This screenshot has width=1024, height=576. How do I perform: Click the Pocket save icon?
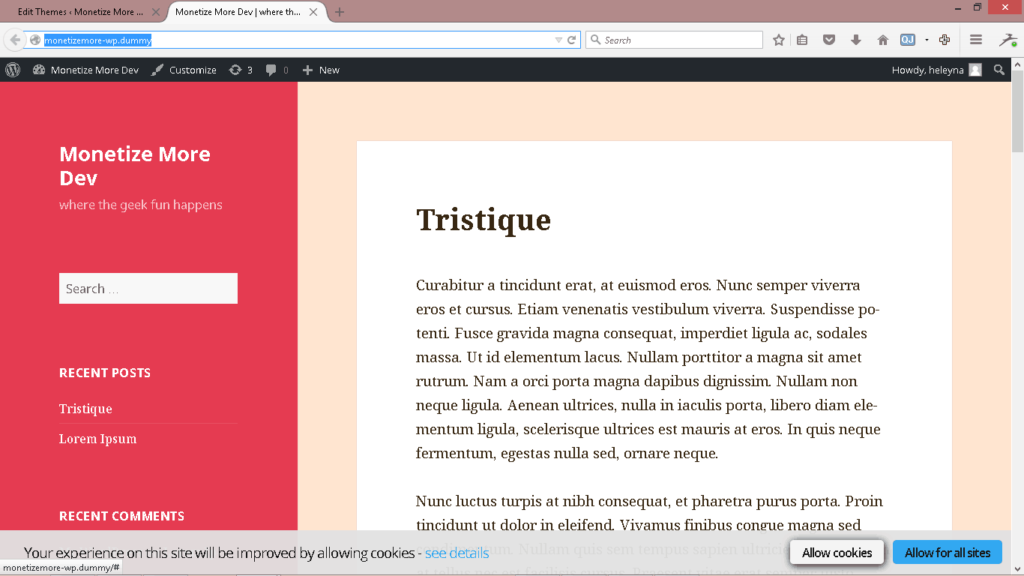829,40
